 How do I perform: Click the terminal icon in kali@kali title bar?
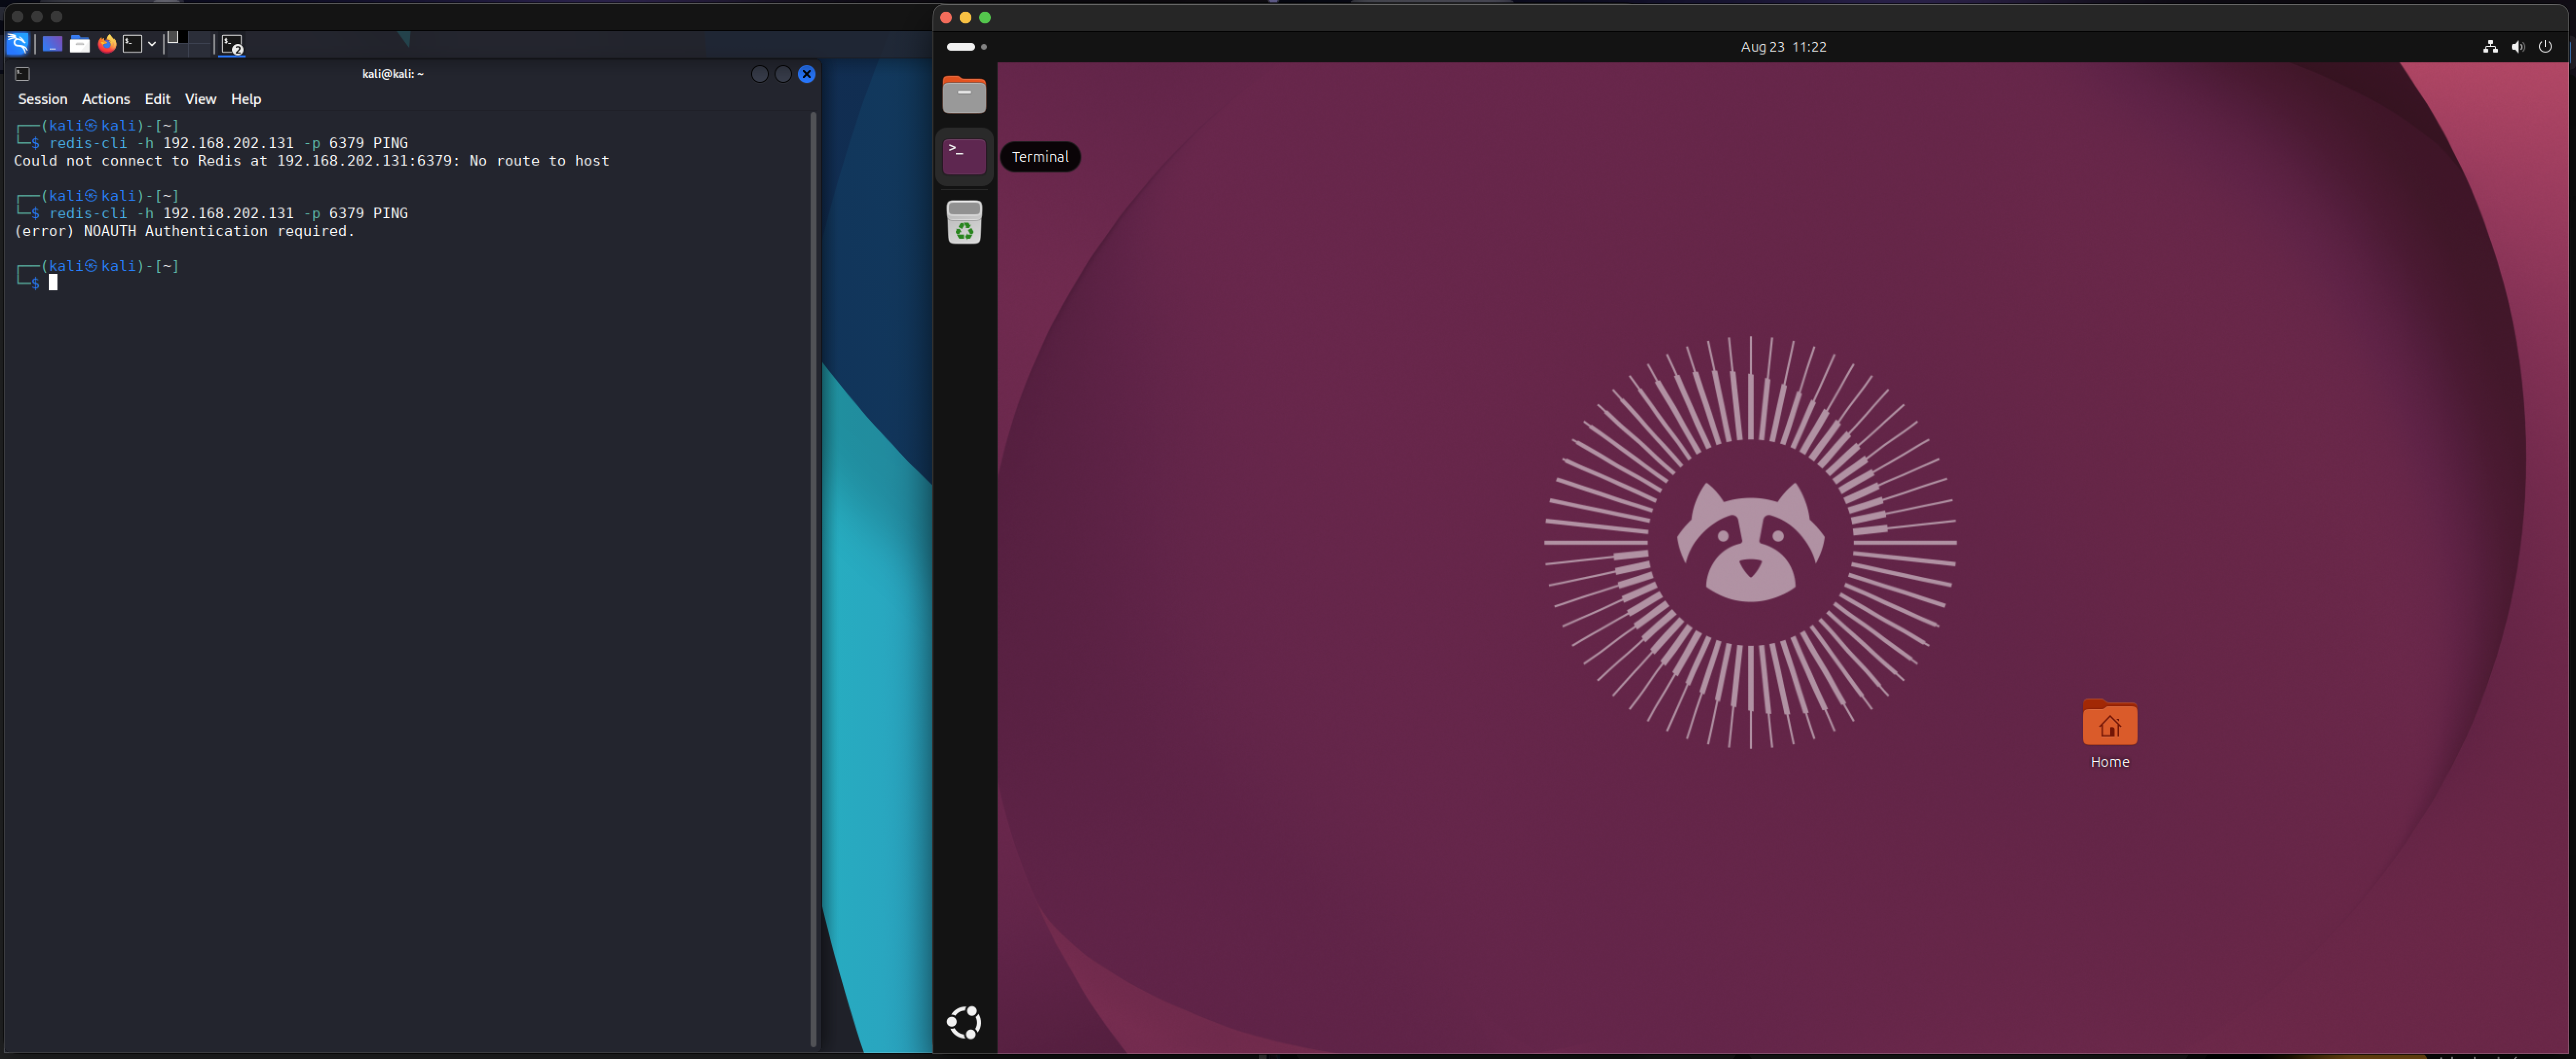click(23, 74)
